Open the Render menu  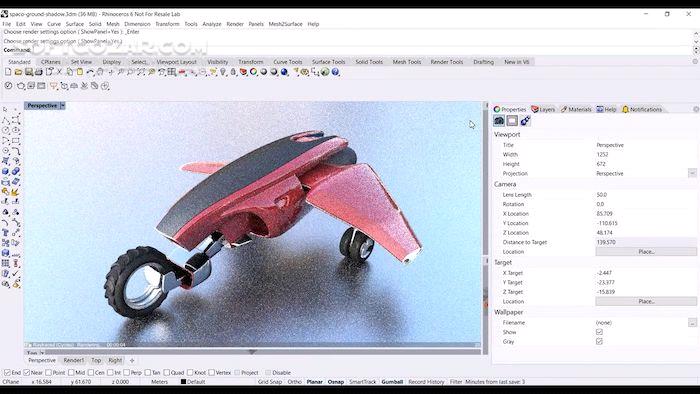[235, 24]
